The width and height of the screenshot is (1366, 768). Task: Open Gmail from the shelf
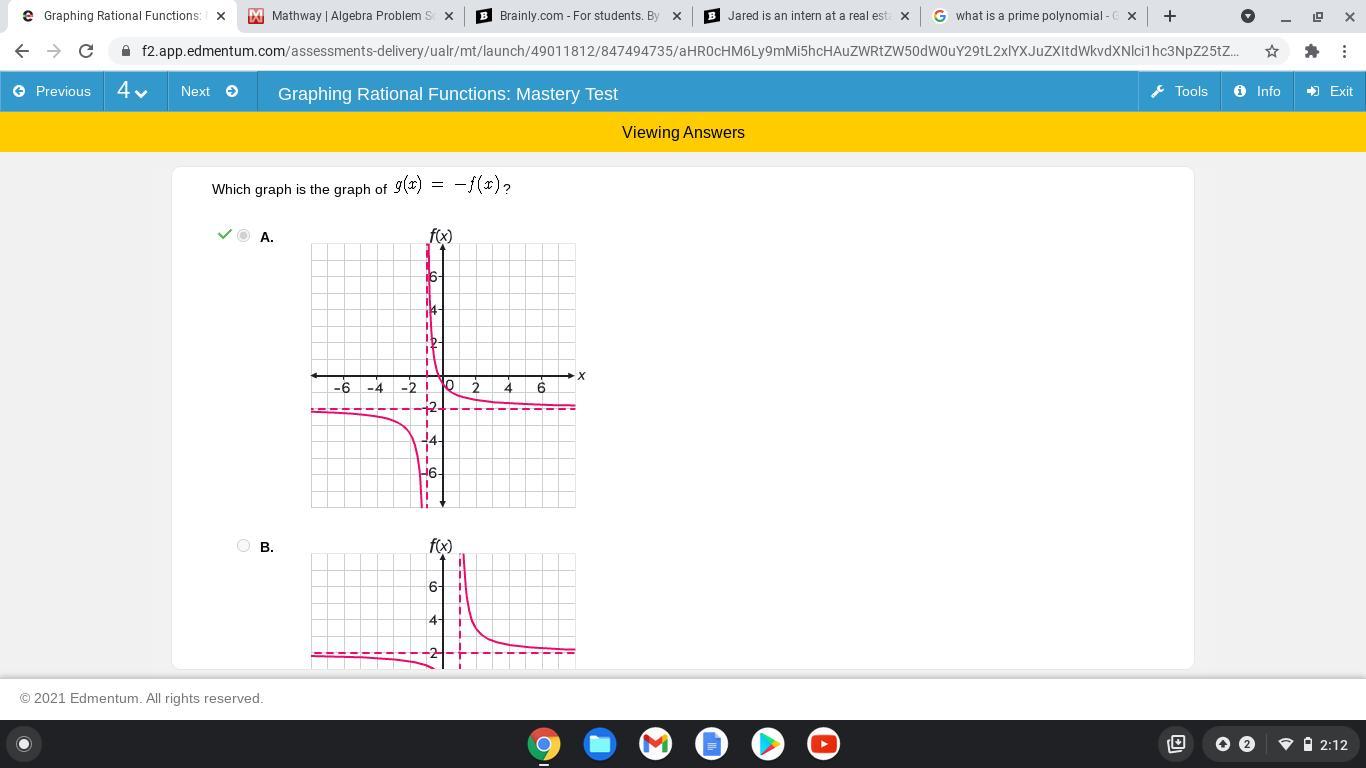[x=656, y=744]
